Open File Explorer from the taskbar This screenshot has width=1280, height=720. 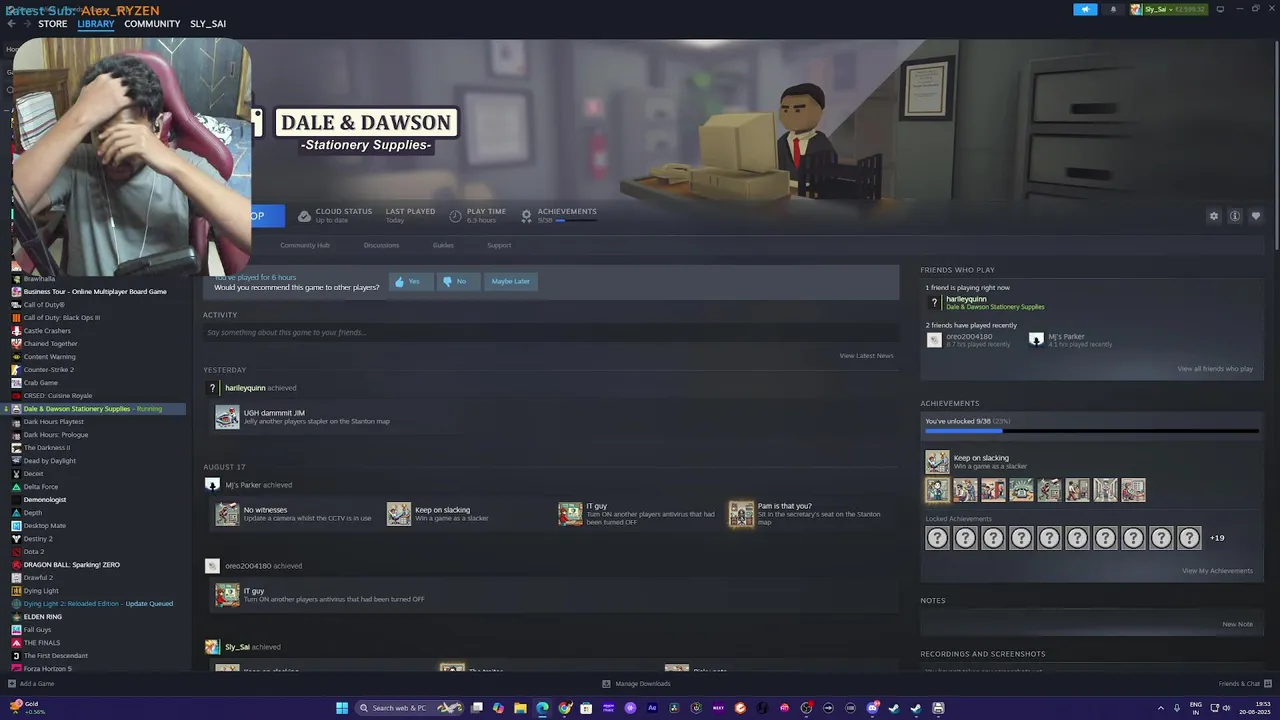point(520,708)
